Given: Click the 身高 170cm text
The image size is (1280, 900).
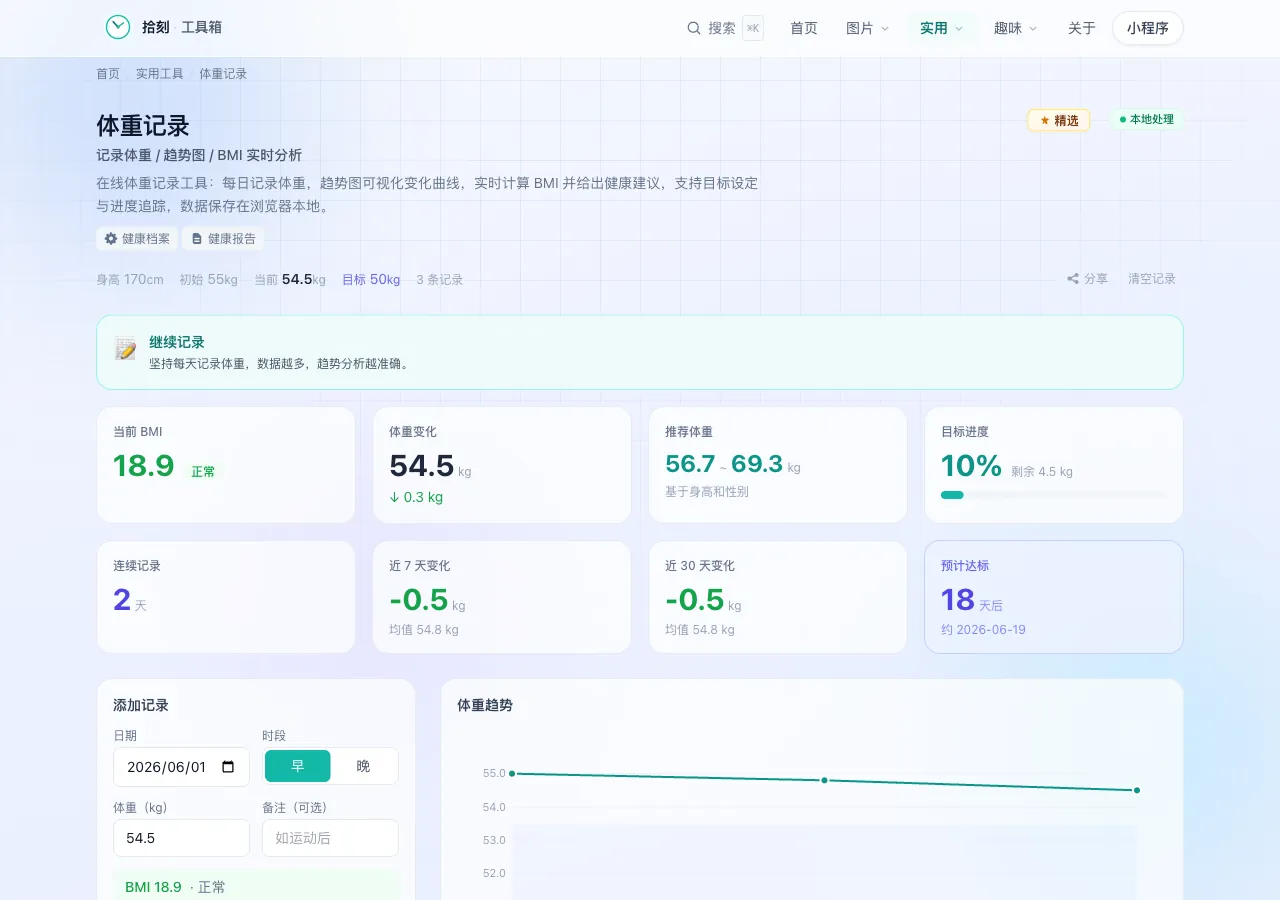Looking at the screenshot, I should click(130, 280).
